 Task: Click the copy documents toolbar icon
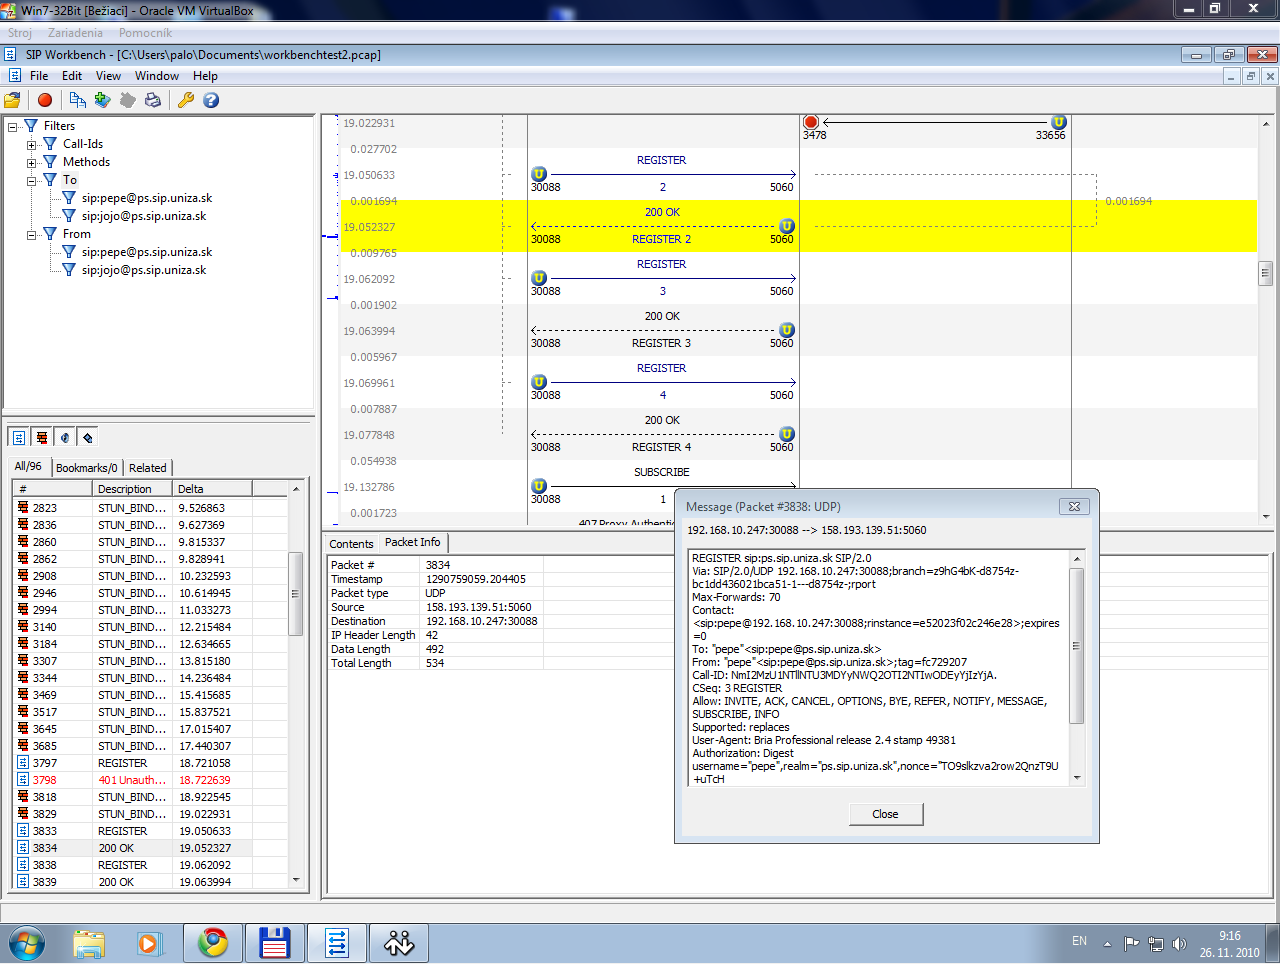[x=77, y=100]
